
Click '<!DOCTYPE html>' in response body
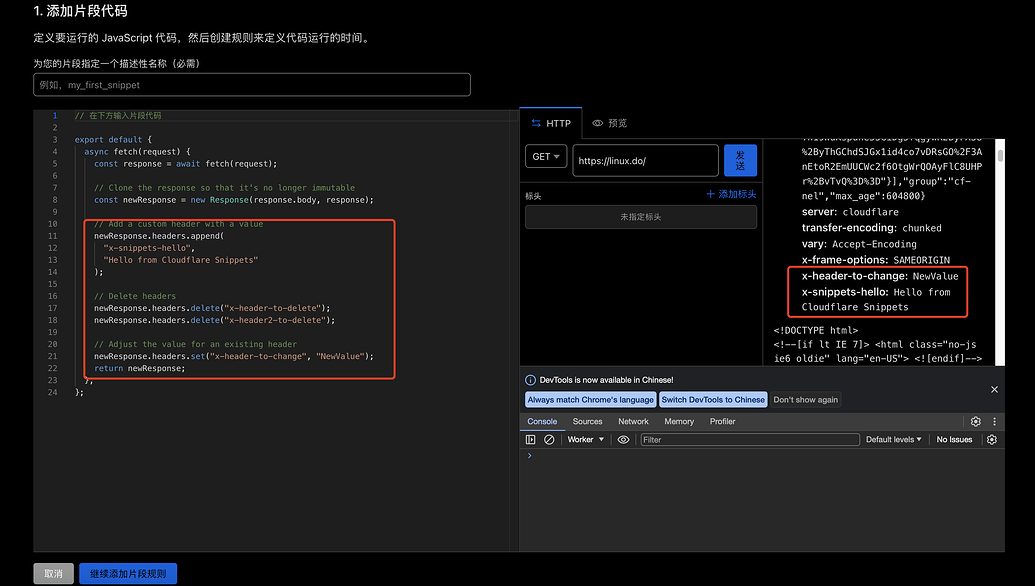(x=815, y=330)
